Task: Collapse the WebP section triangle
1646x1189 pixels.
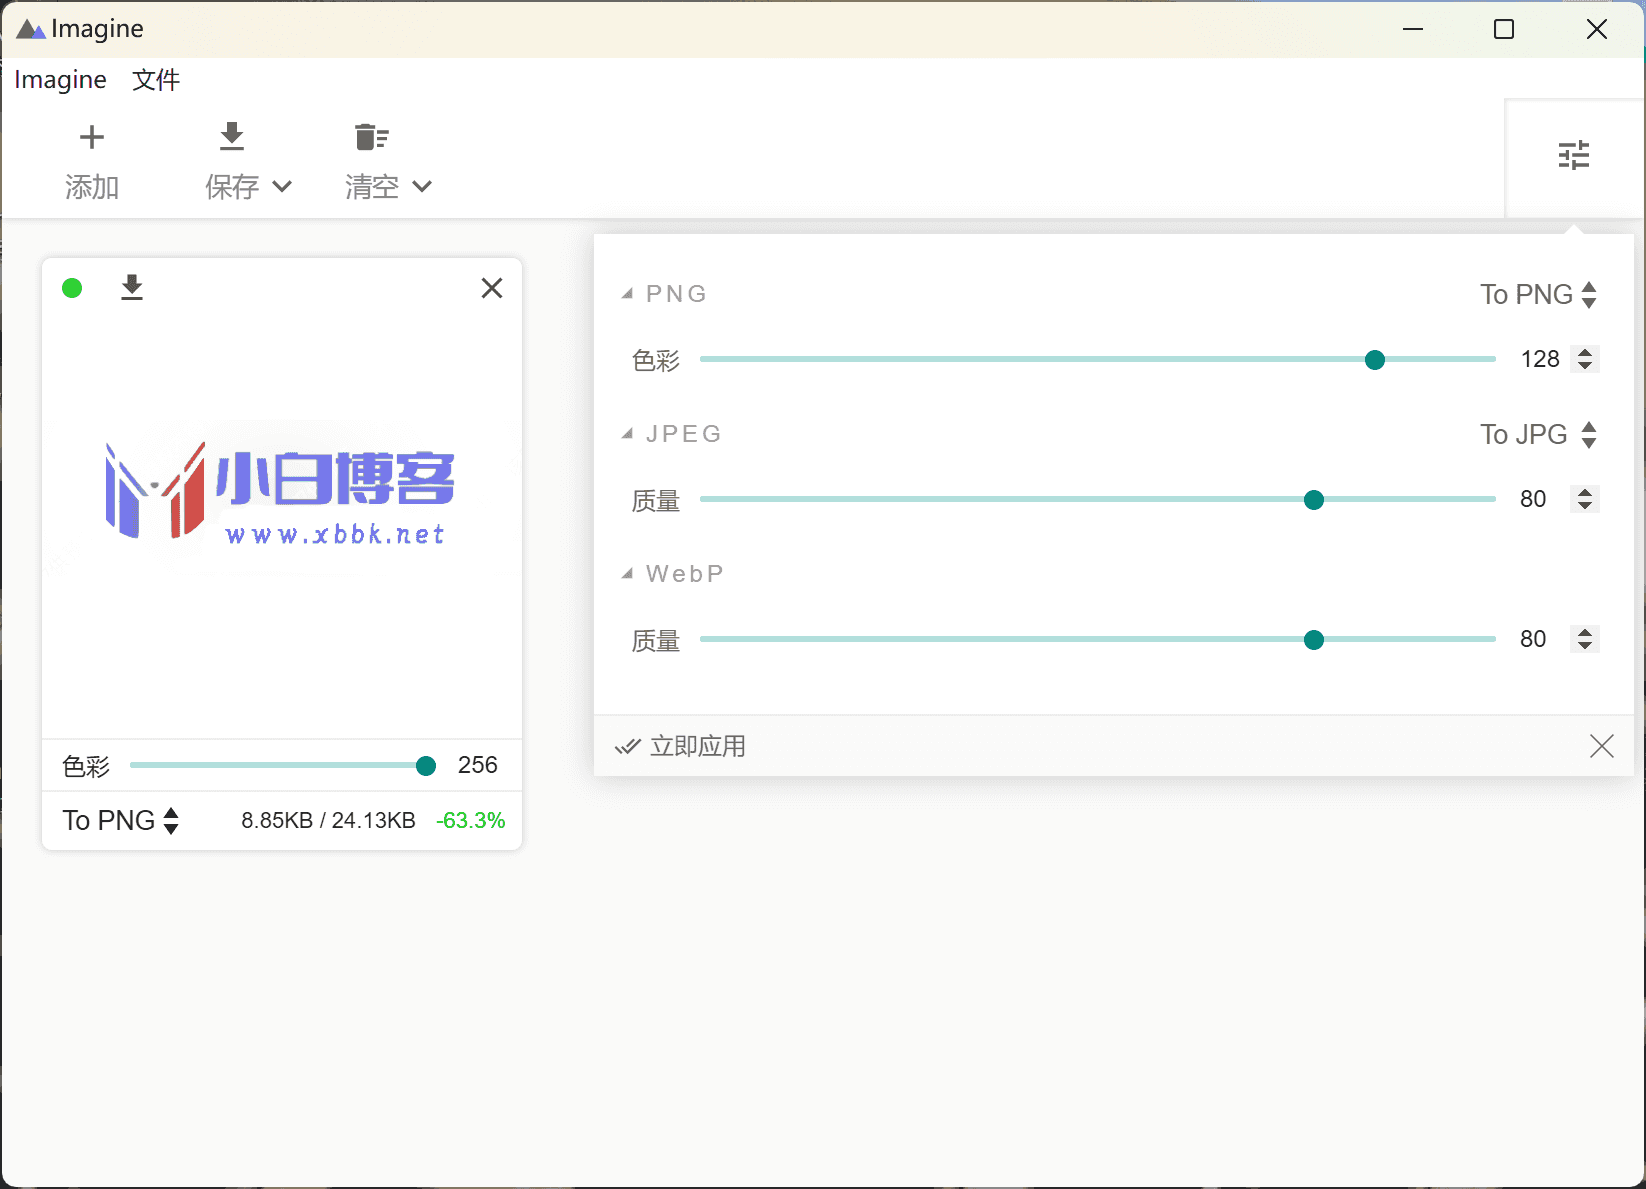Action: (627, 574)
